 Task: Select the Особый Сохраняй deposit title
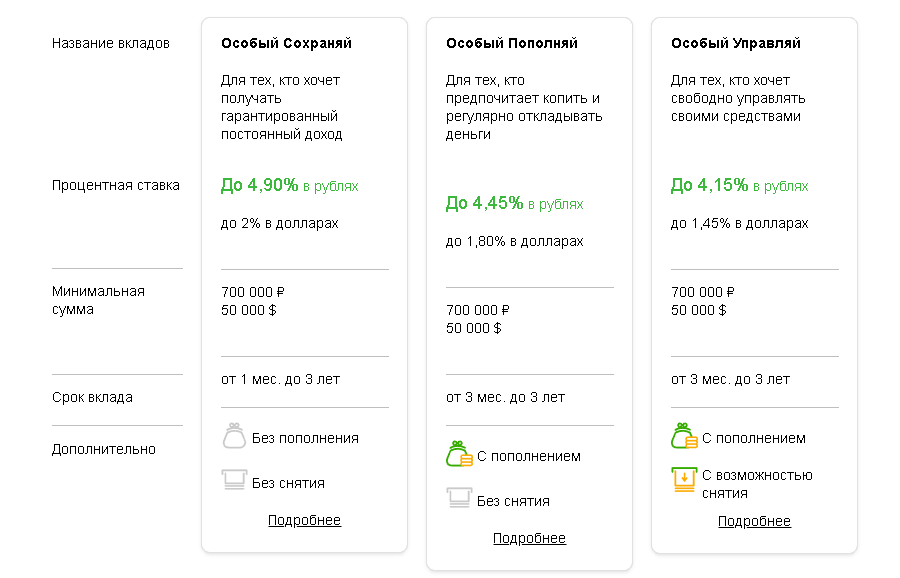(286, 43)
